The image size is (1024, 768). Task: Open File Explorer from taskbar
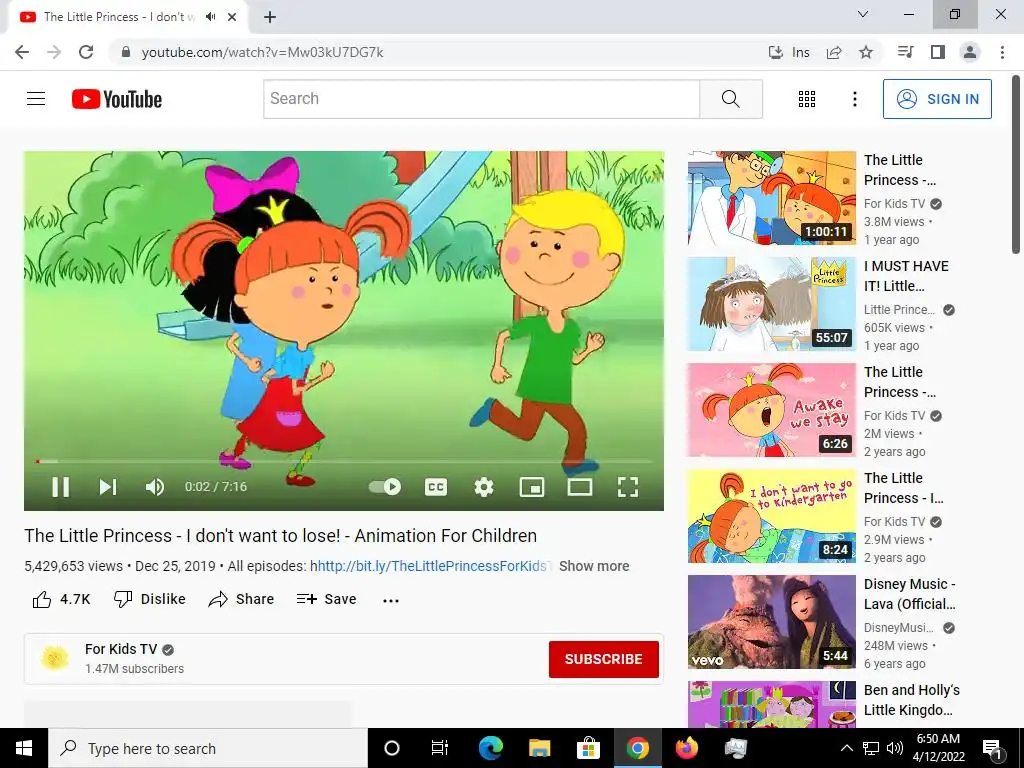point(539,748)
